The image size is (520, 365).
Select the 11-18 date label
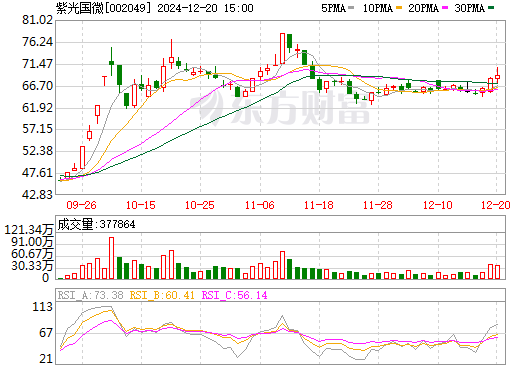tap(319, 205)
